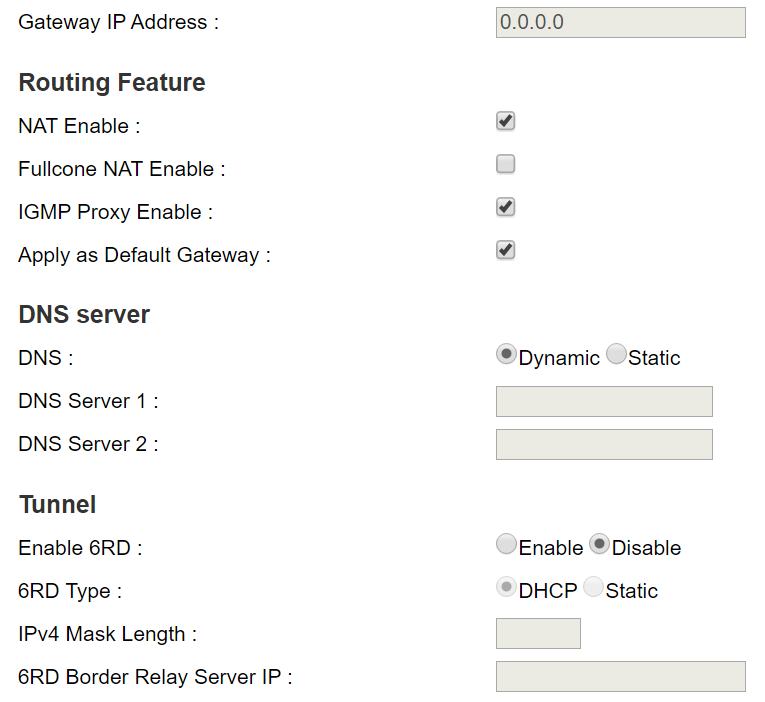Toggle Apply as Default Gateway checkbox
The height and width of the screenshot is (702, 765).
(x=506, y=251)
